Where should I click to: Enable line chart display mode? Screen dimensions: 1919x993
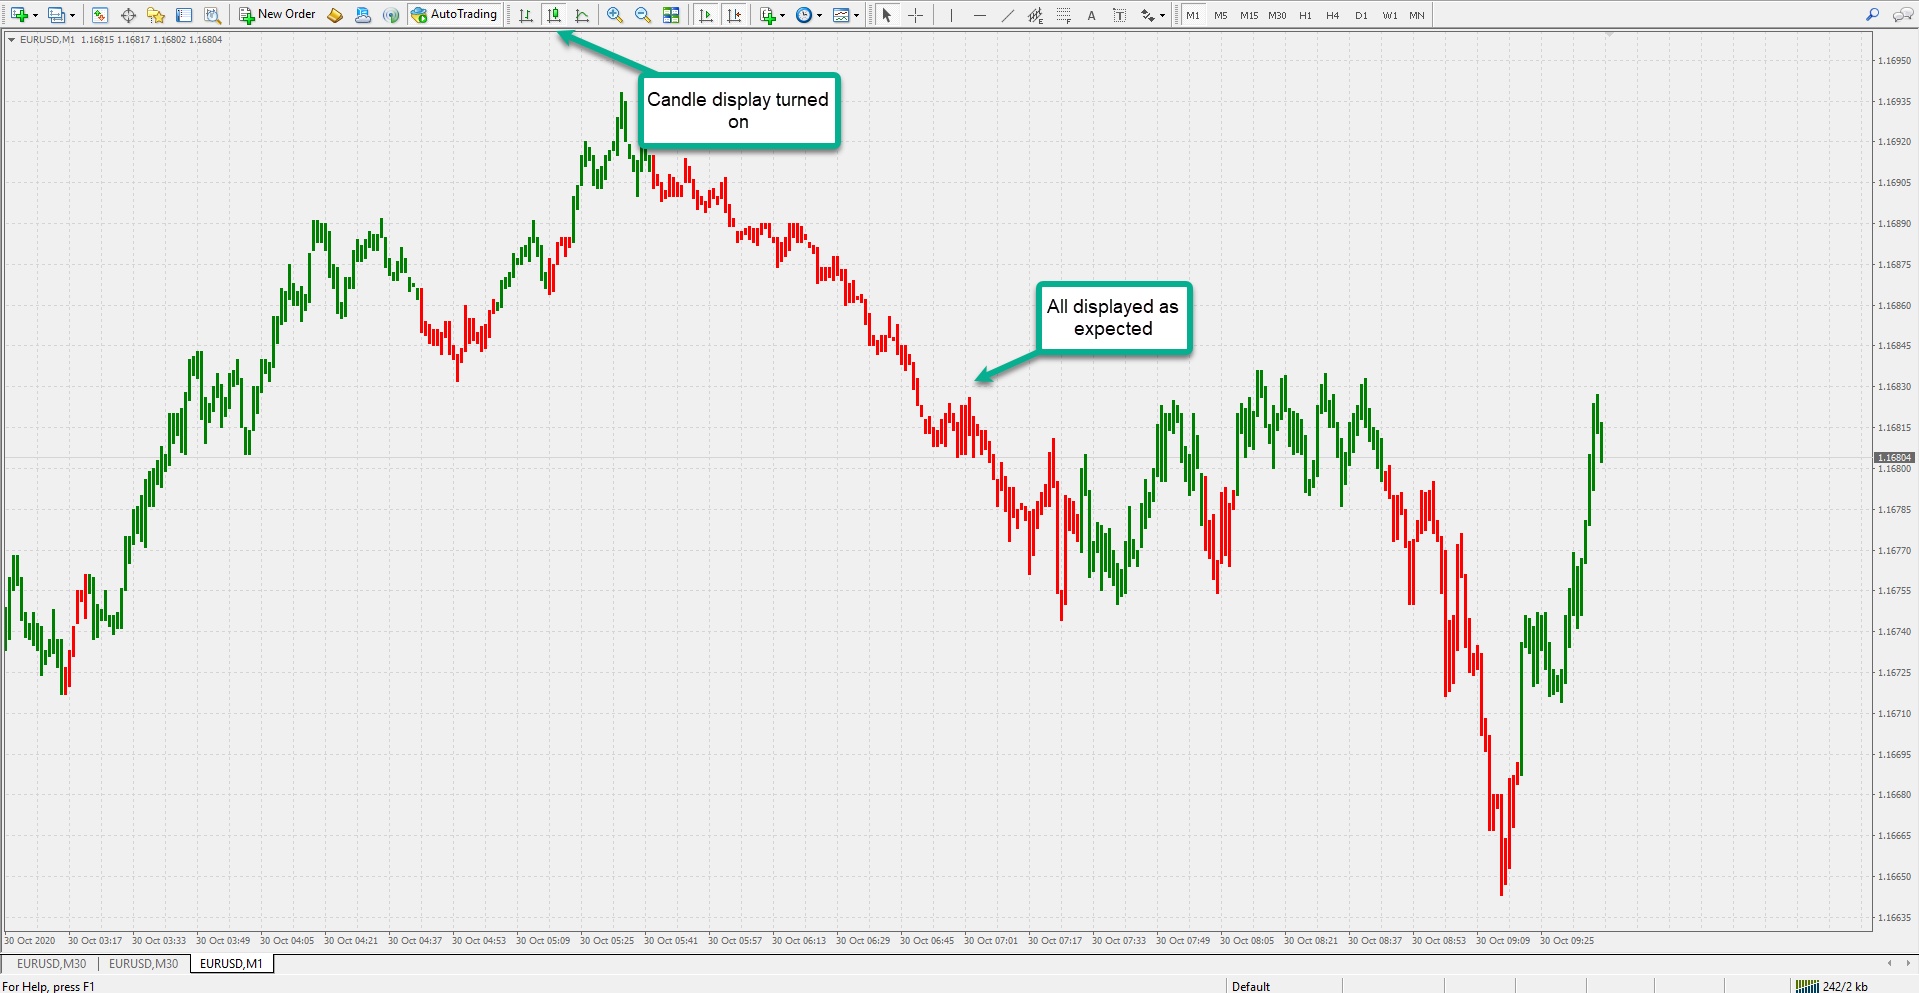pos(581,14)
